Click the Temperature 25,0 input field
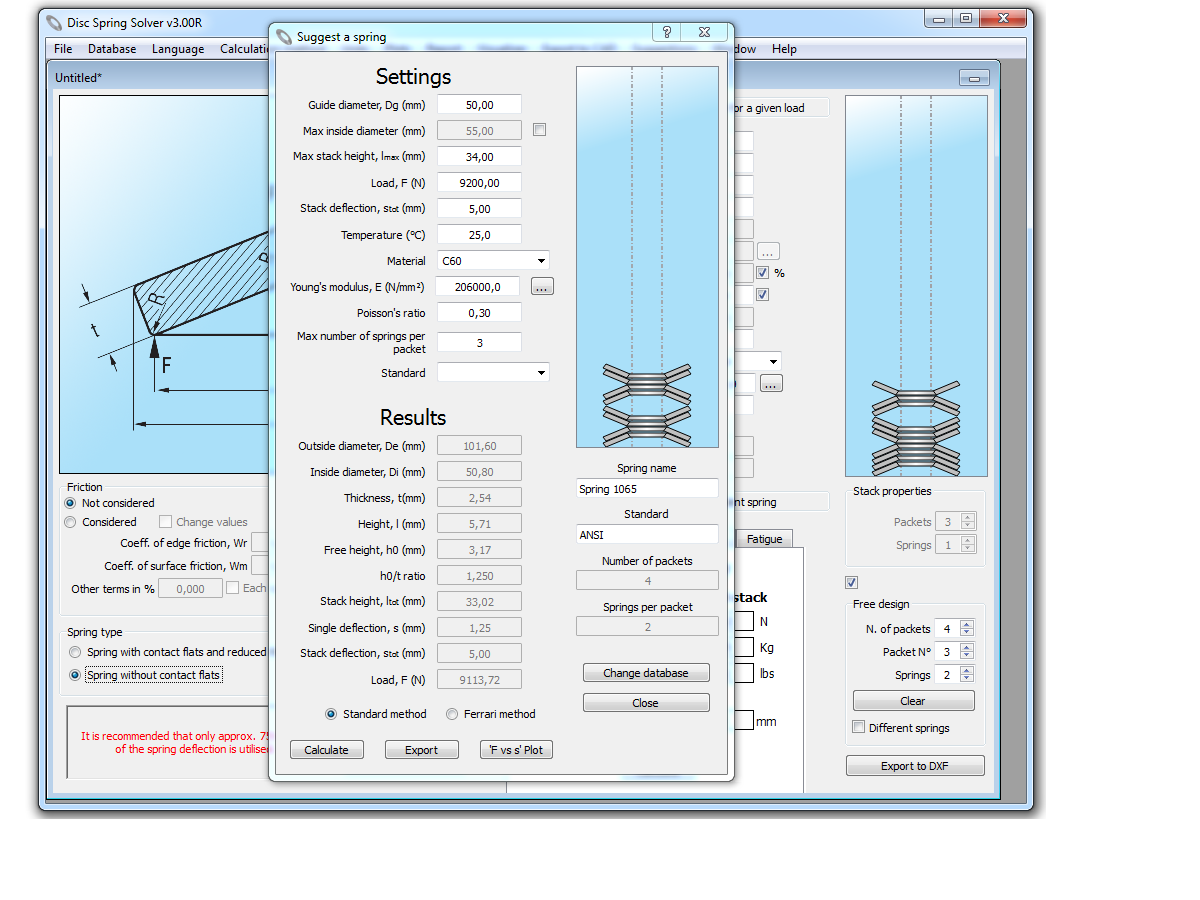1200x900 pixels. tap(479, 235)
